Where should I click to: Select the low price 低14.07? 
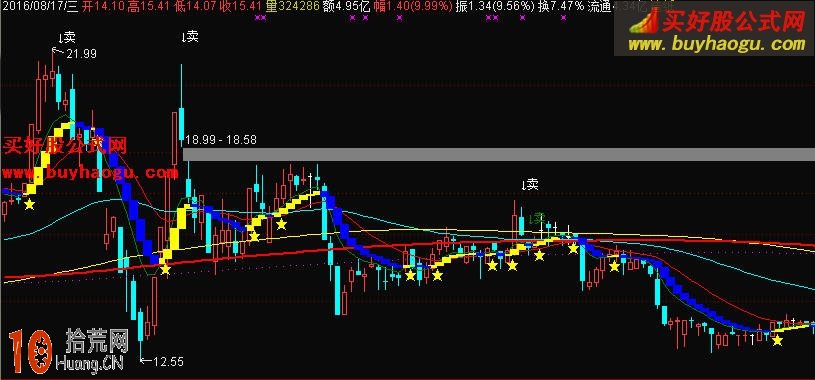click(196, 7)
